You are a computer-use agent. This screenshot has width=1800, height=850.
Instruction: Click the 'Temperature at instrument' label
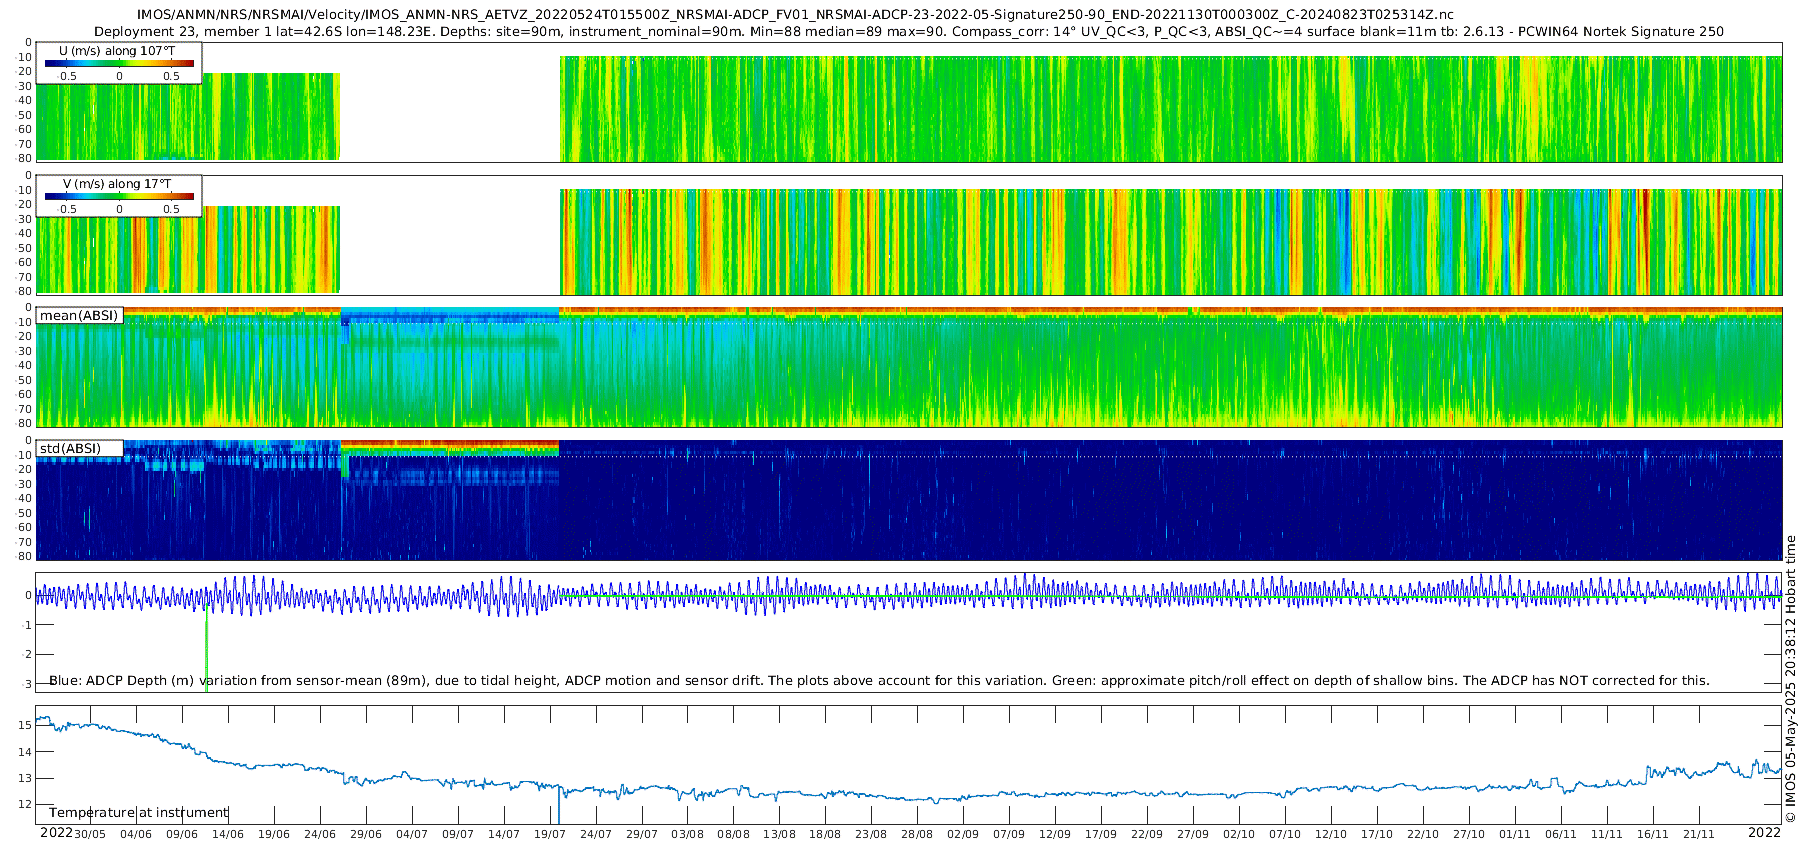(x=138, y=812)
